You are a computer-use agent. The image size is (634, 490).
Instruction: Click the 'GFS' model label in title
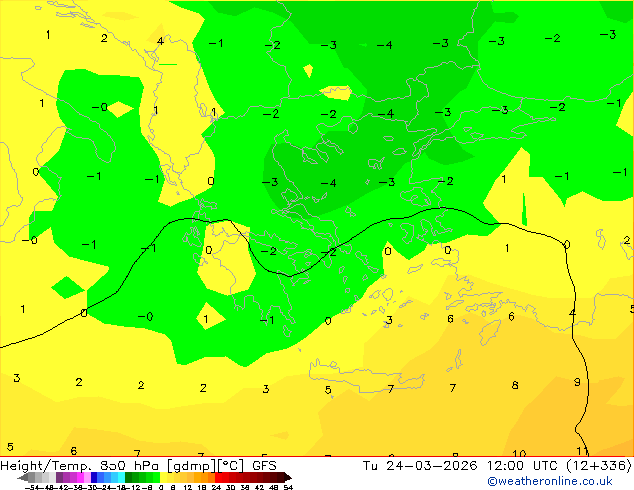[x=264, y=466]
